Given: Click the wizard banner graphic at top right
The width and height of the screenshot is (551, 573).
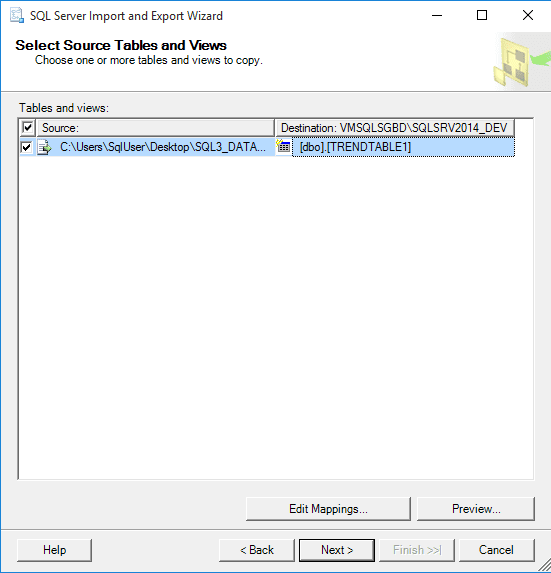Looking at the screenshot, I should (x=522, y=61).
